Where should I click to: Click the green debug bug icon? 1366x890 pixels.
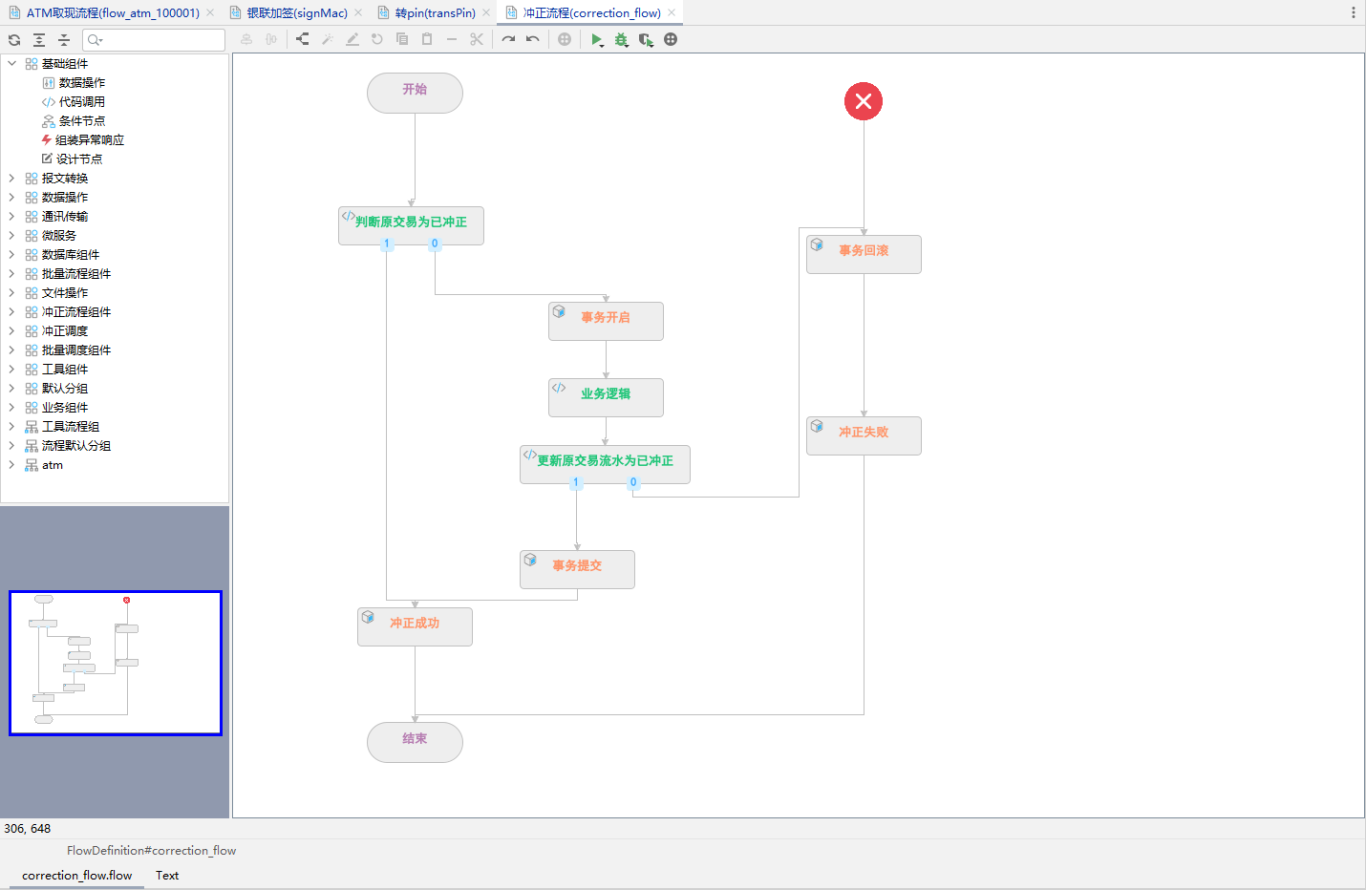click(x=621, y=40)
